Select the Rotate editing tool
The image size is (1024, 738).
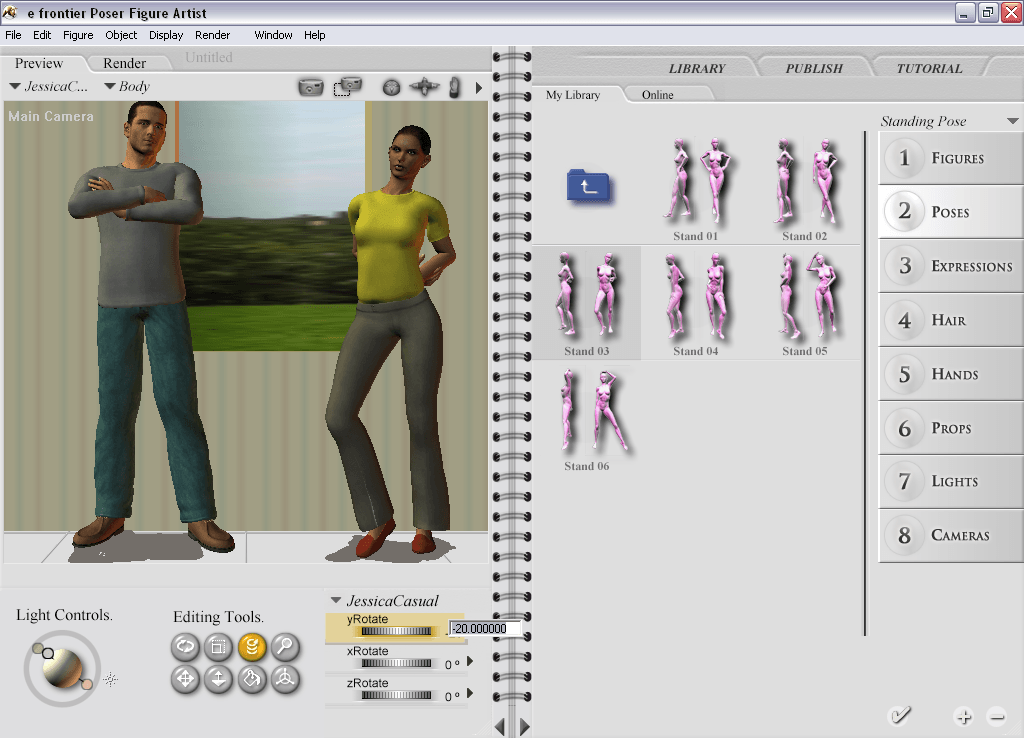click(185, 647)
